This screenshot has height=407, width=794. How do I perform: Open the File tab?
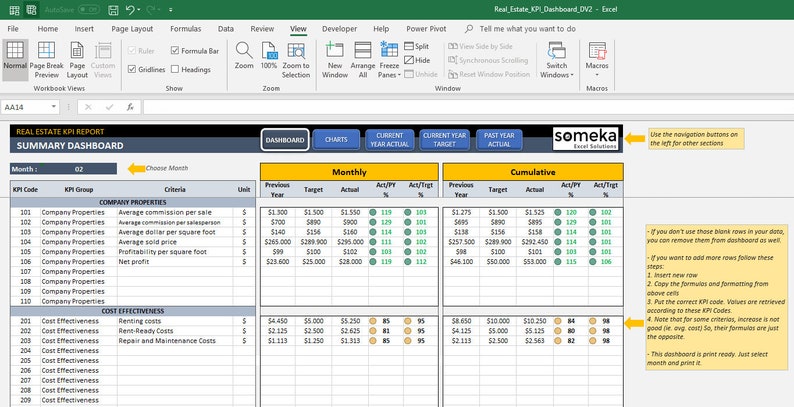tap(13, 29)
